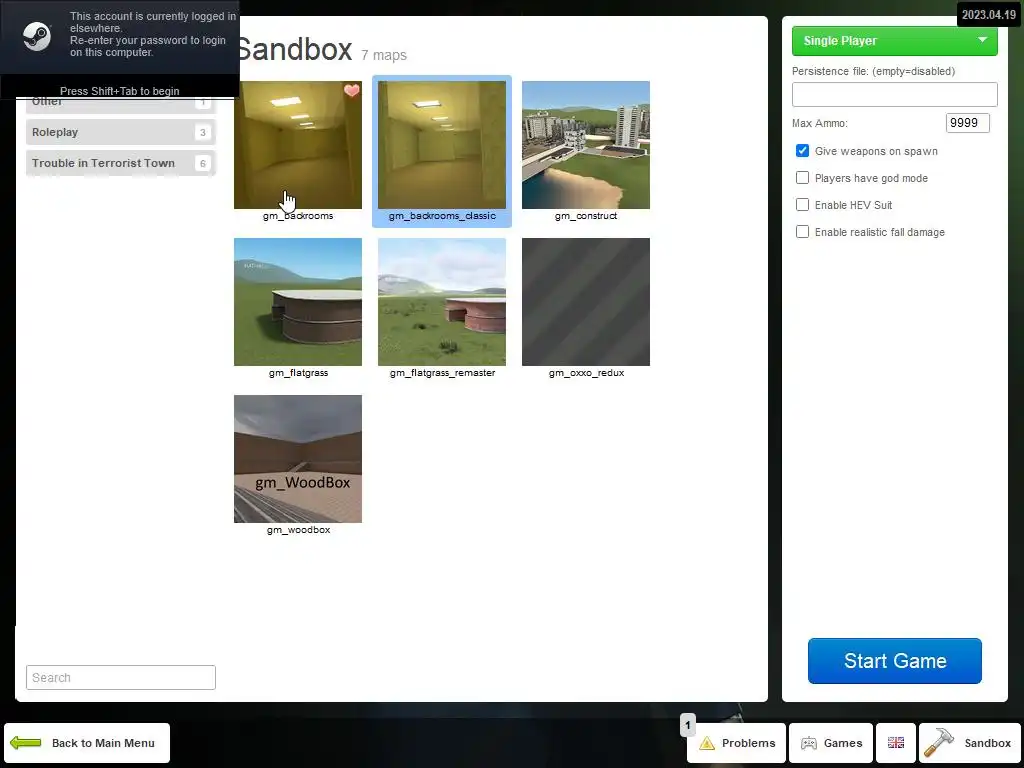Click the Persistence file input field
Image resolution: width=1024 pixels, height=768 pixels.
pos(895,94)
